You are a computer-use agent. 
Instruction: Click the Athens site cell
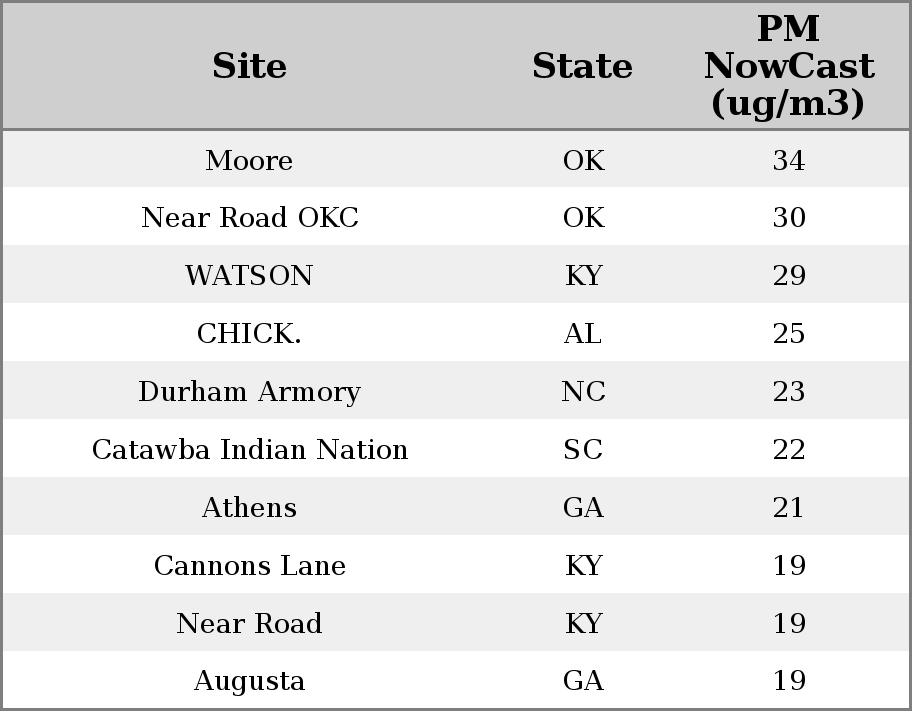click(249, 508)
